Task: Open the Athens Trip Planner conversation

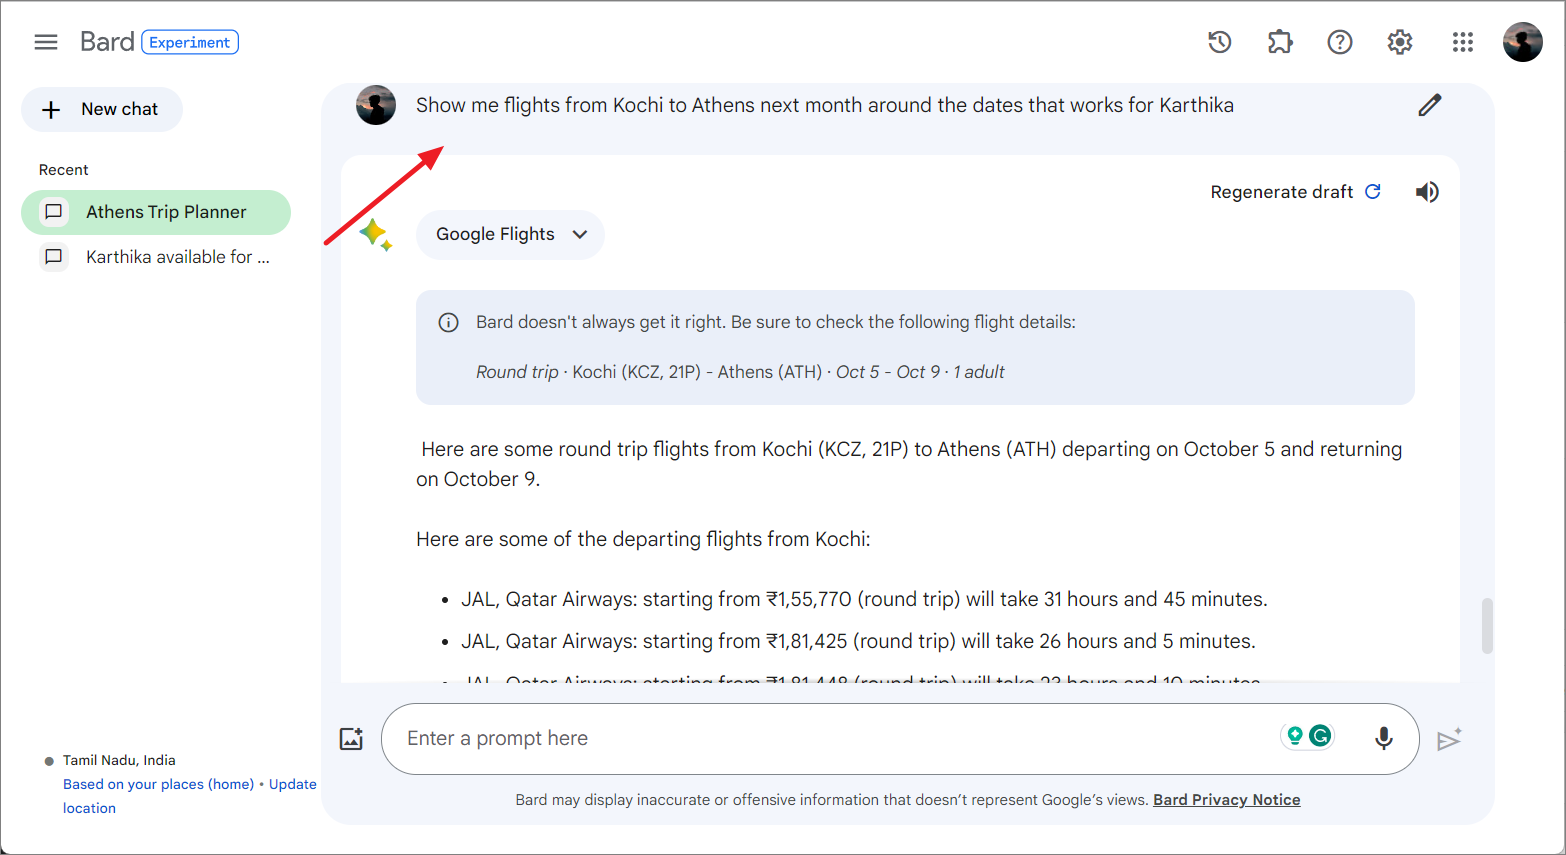Action: (x=156, y=212)
